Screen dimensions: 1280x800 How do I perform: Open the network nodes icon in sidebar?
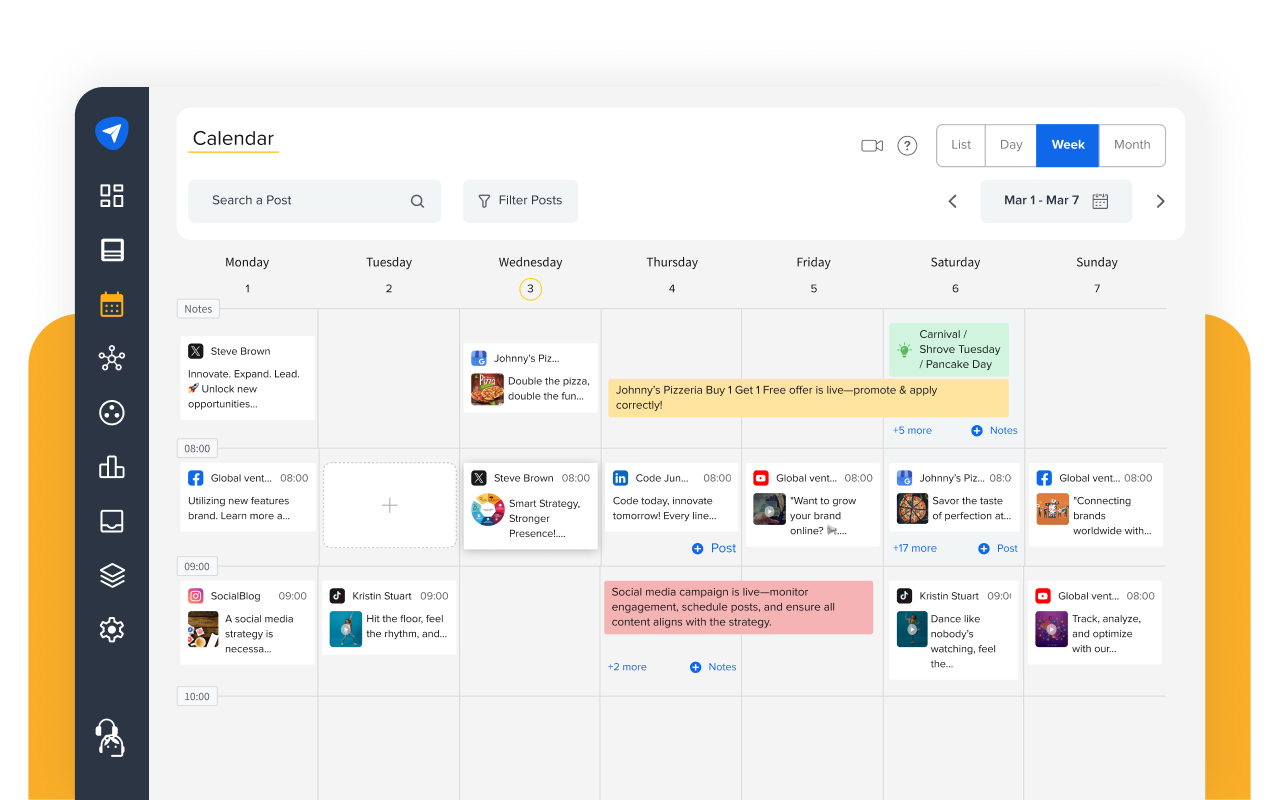(x=112, y=358)
